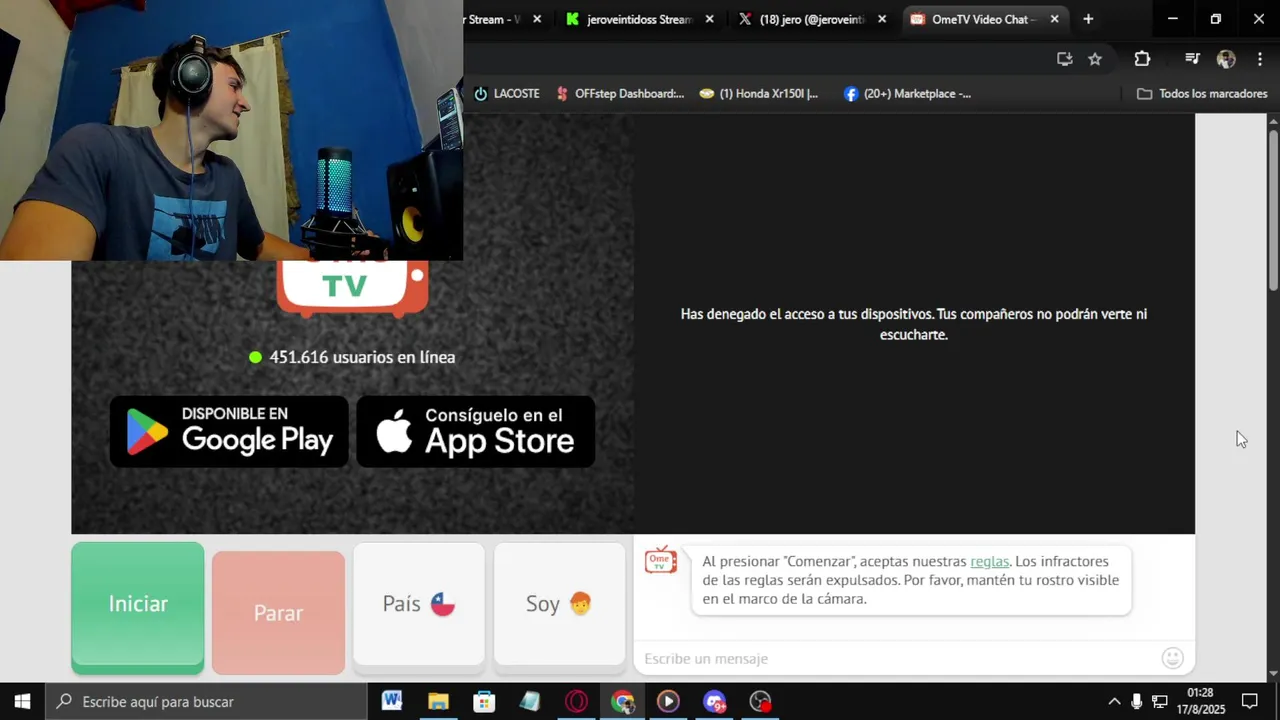Click the Windows taskbar search box
The width and height of the screenshot is (1280, 720).
tap(207, 702)
